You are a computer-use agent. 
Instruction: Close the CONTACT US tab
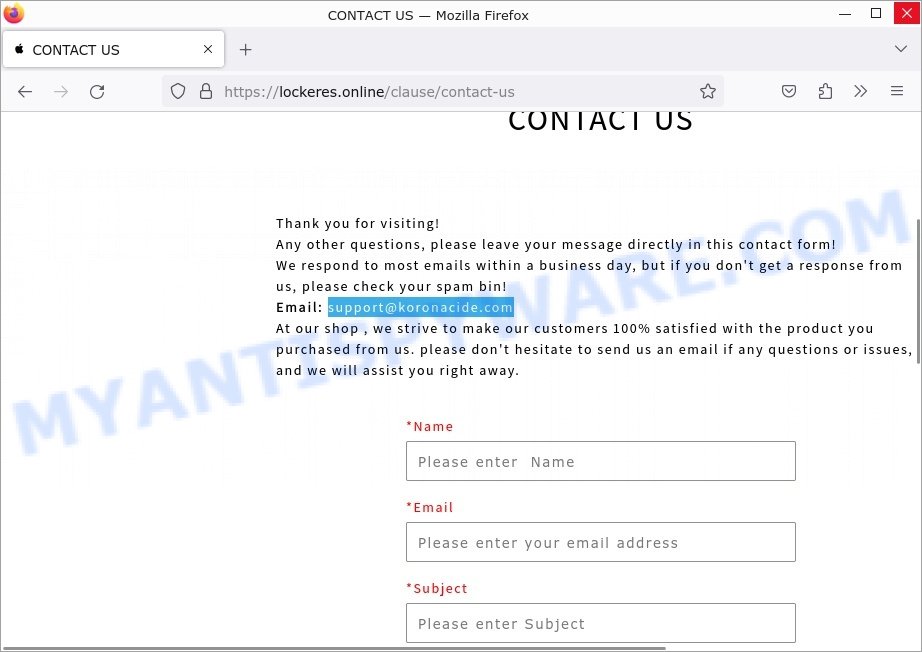[208, 49]
